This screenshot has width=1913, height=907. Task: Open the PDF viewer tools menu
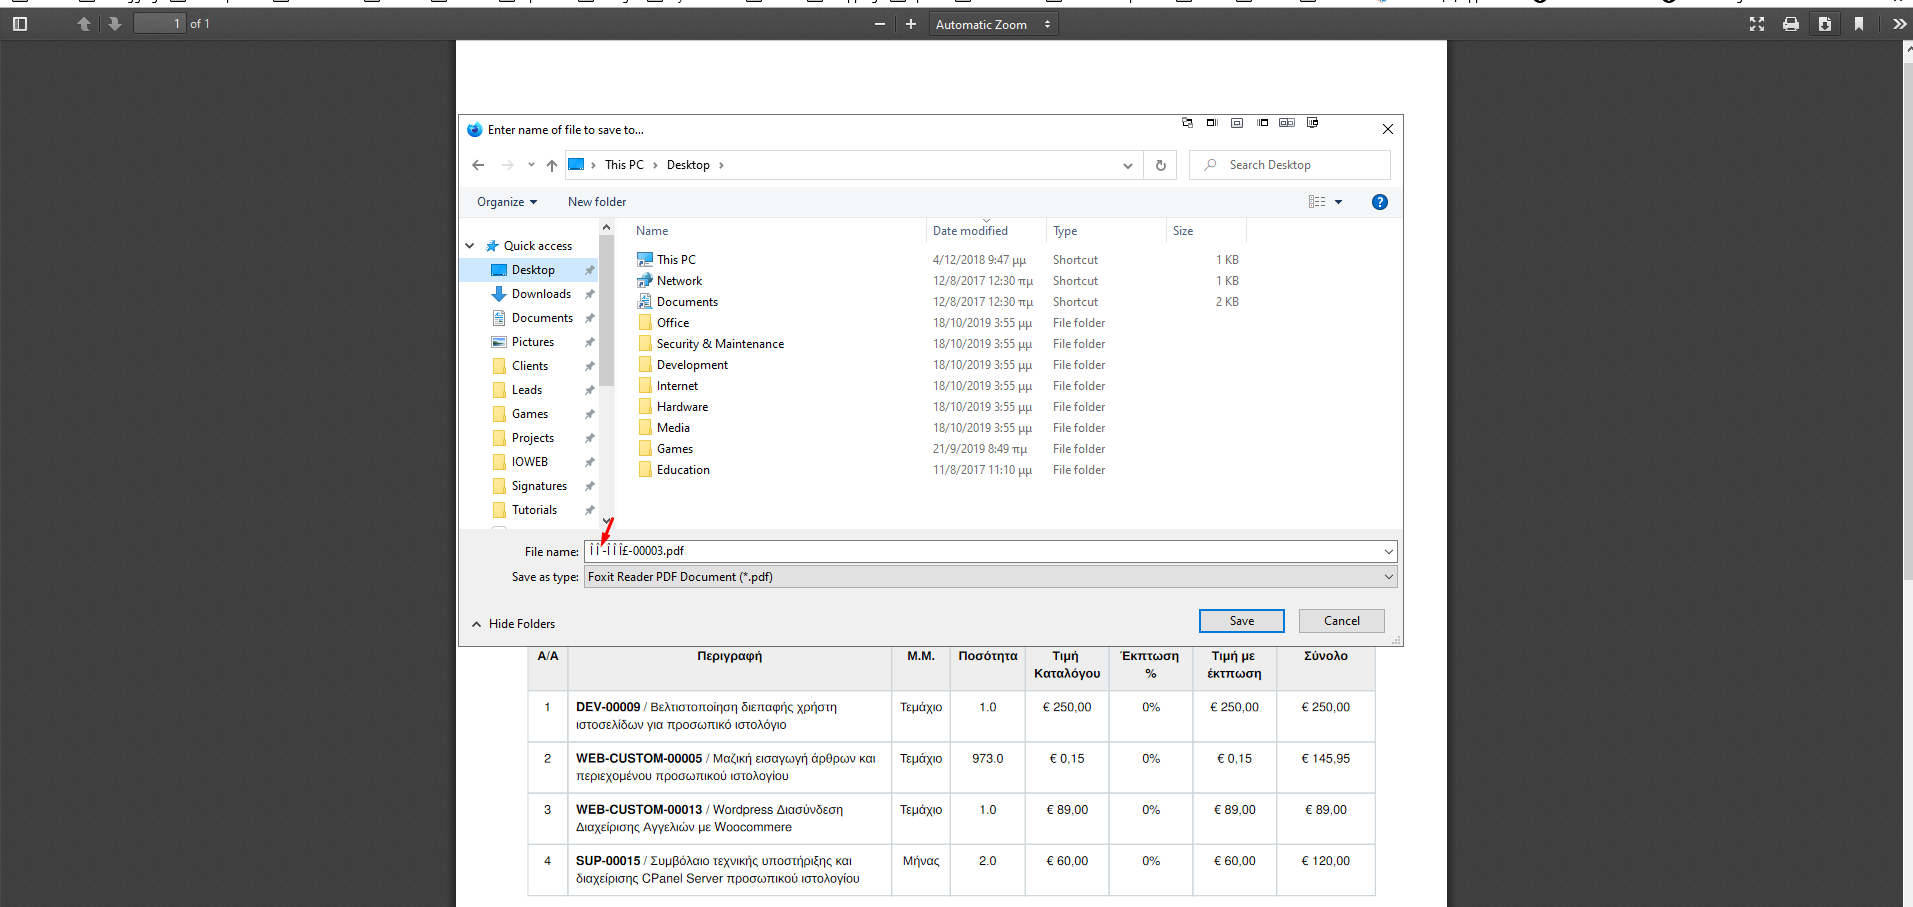pyautogui.click(x=1899, y=24)
